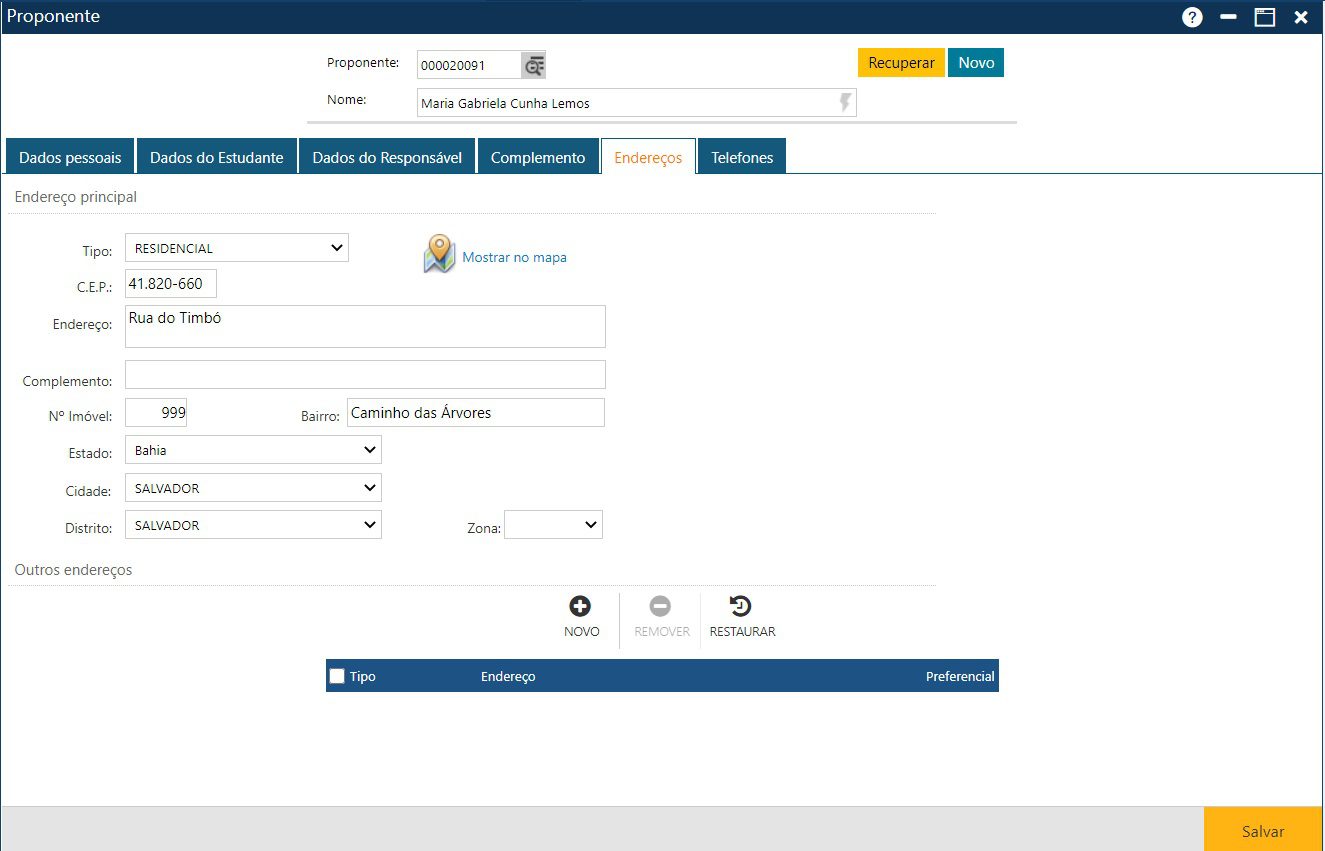Click into the Complemento input field
This screenshot has height=851, width=1325.
[x=365, y=375]
